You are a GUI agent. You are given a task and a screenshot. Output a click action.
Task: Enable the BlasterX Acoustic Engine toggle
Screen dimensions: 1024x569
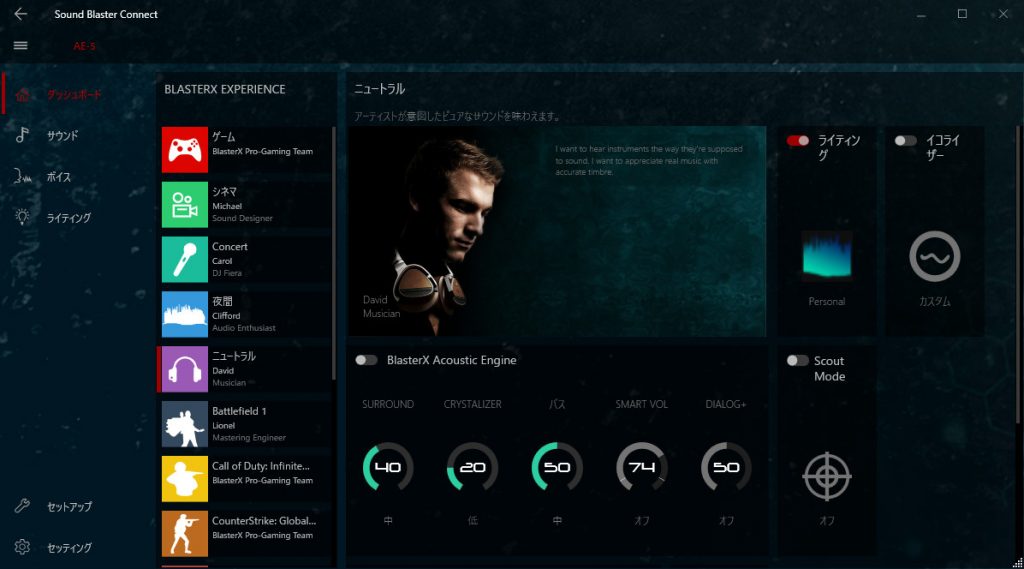[x=366, y=360]
